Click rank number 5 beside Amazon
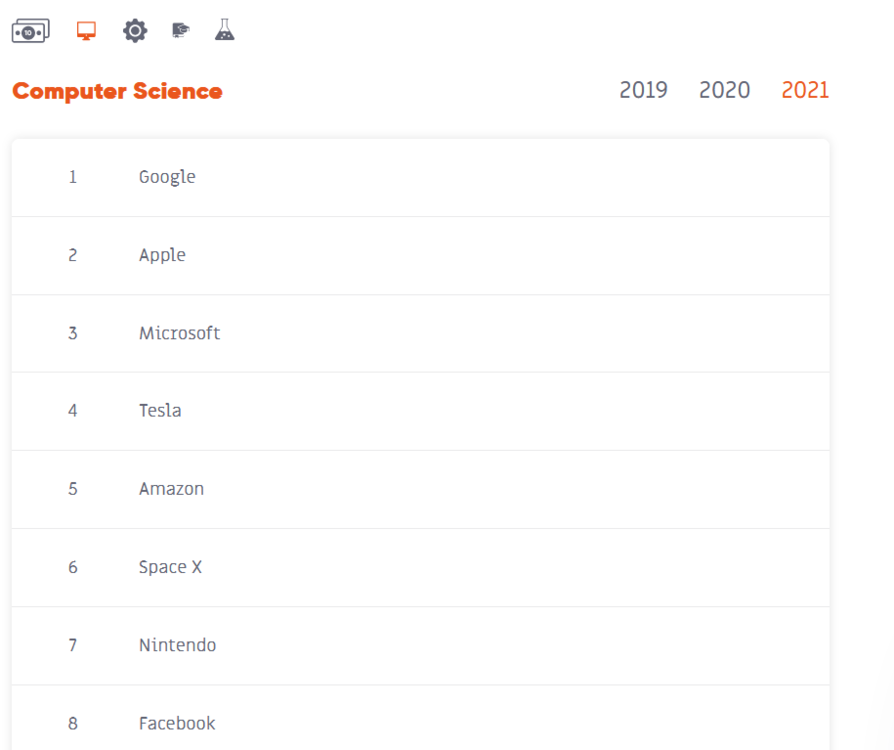894x750 pixels. pos(72,489)
